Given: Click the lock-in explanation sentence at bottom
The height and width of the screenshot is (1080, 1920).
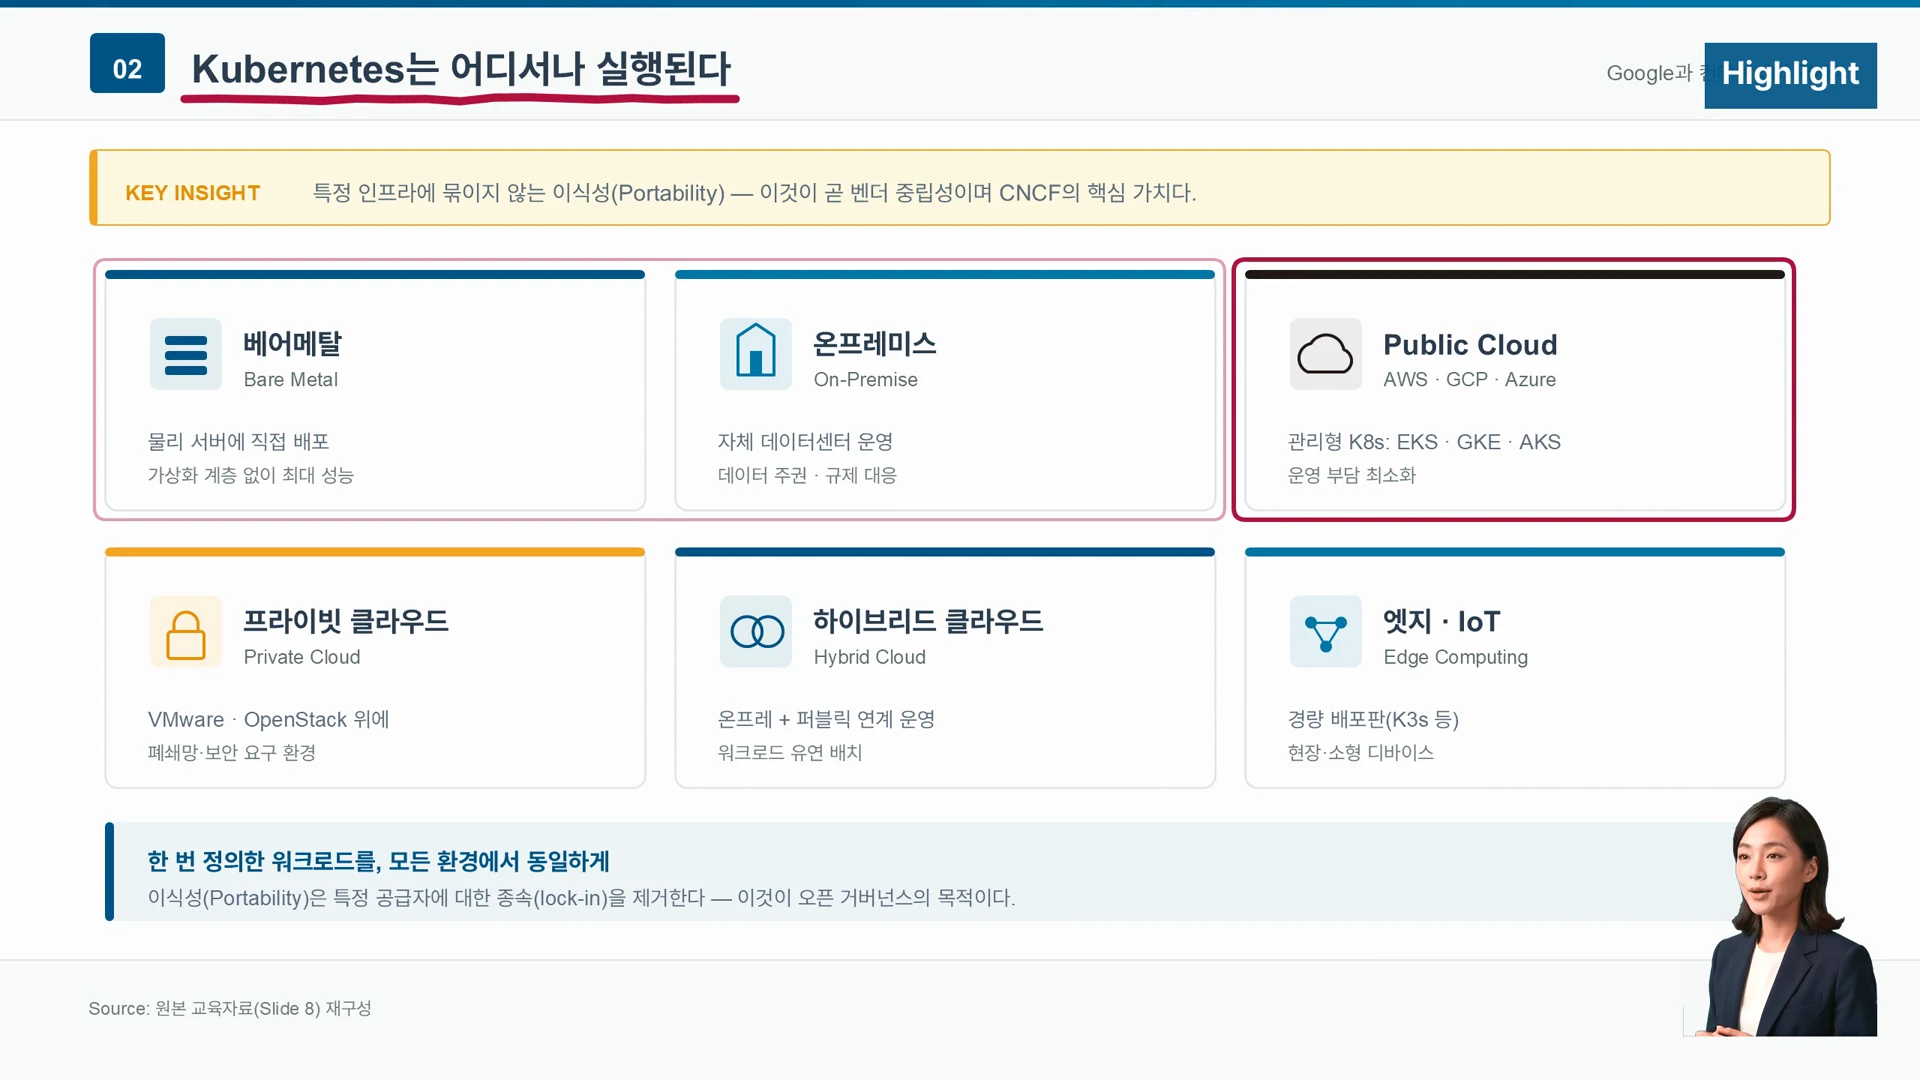Looking at the screenshot, I should 581,898.
